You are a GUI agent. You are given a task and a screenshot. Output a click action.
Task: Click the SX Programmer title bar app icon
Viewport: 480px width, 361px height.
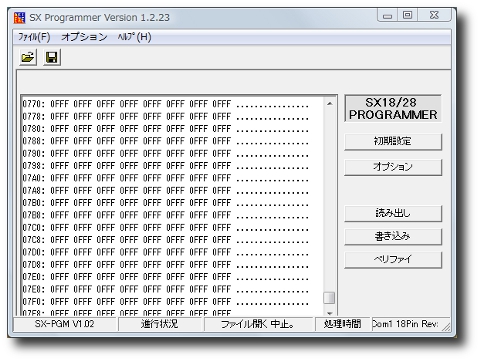pos(19,18)
